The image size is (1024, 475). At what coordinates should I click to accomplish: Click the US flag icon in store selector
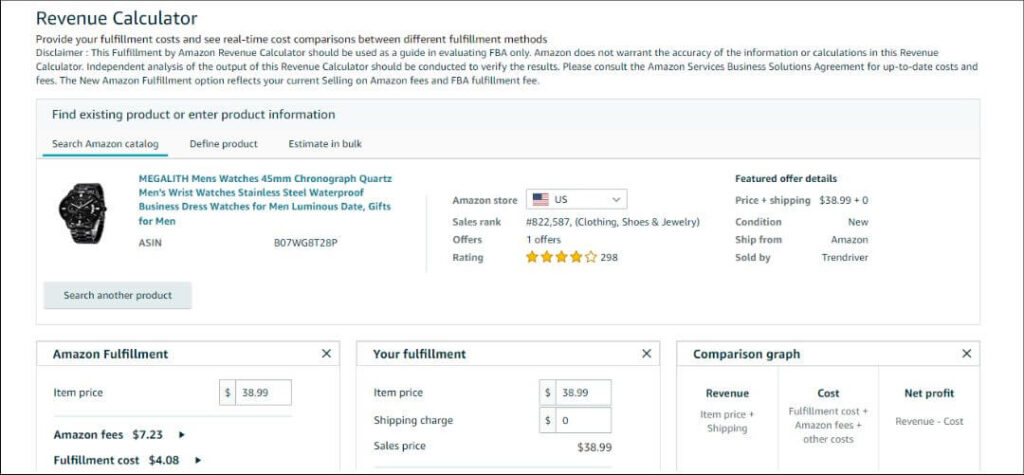coord(540,199)
